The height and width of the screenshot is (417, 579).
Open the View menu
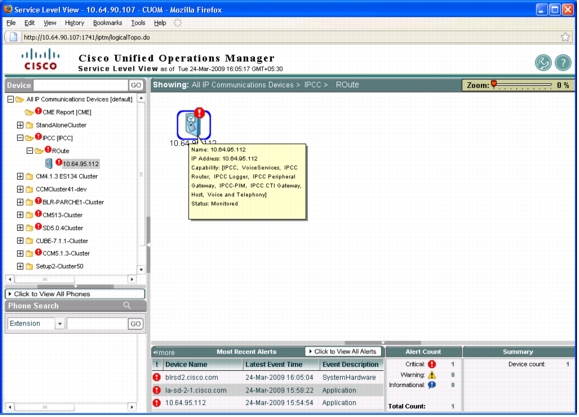click(50, 23)
